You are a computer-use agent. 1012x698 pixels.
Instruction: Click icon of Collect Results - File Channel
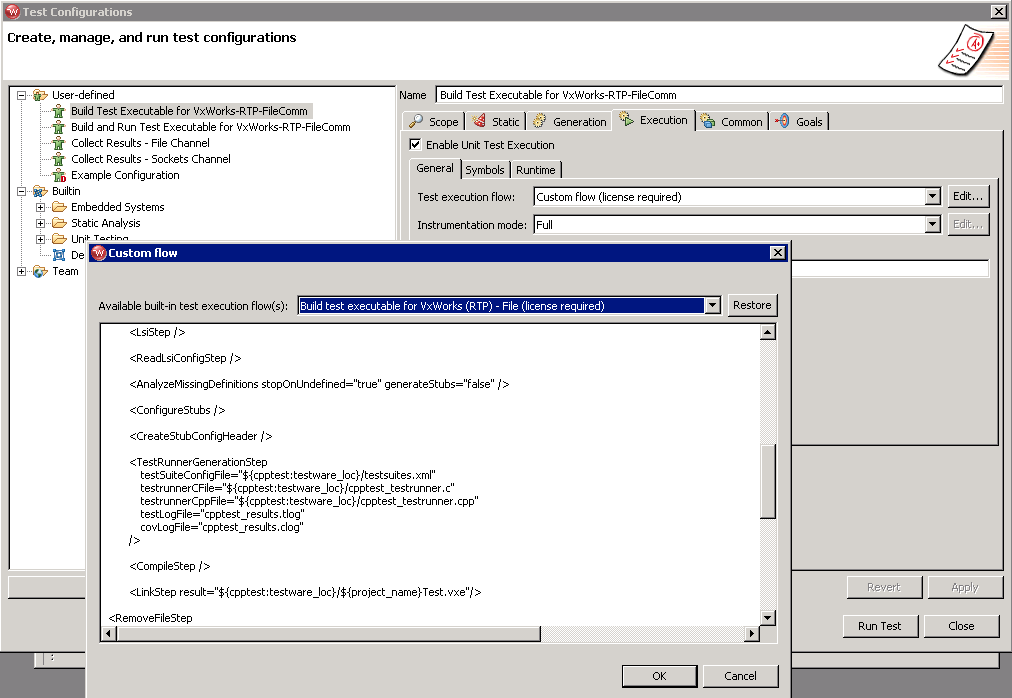(x=59, y=143)
